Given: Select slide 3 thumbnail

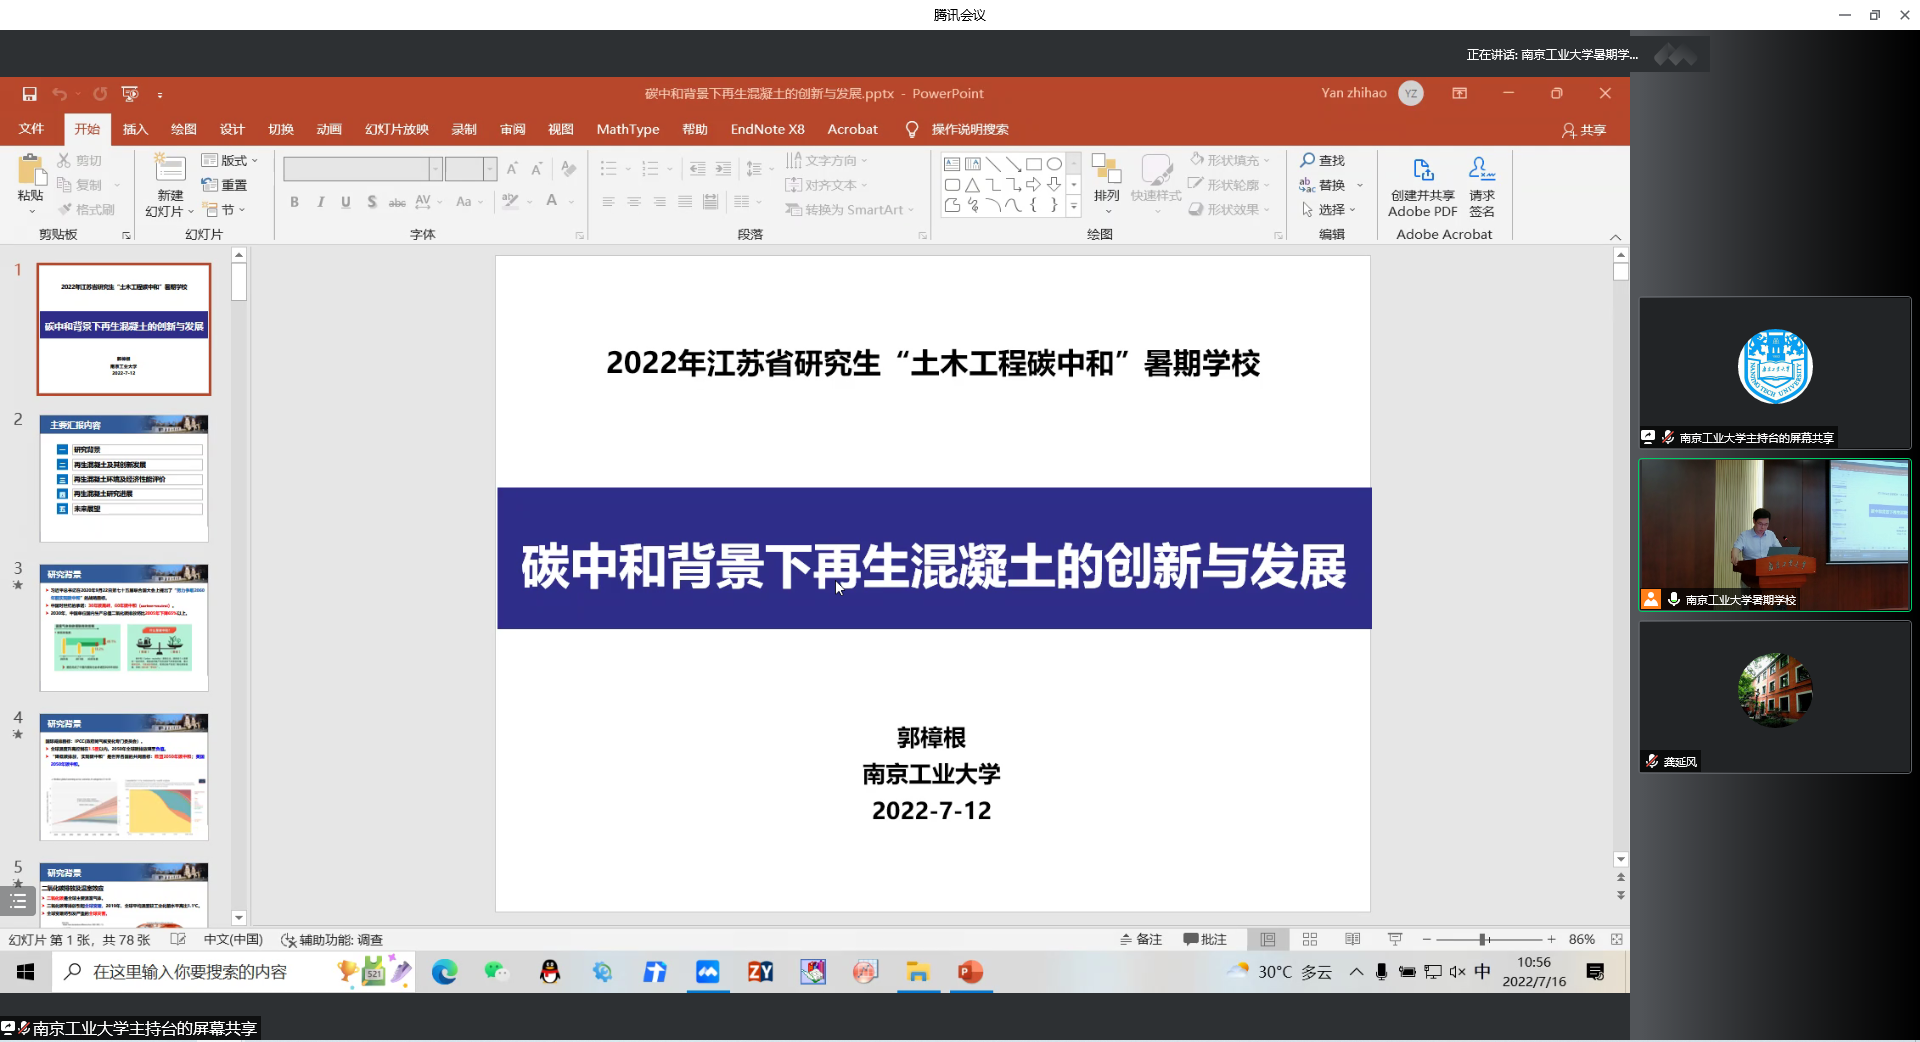Looking at the screenshot, I should [124, 627].
